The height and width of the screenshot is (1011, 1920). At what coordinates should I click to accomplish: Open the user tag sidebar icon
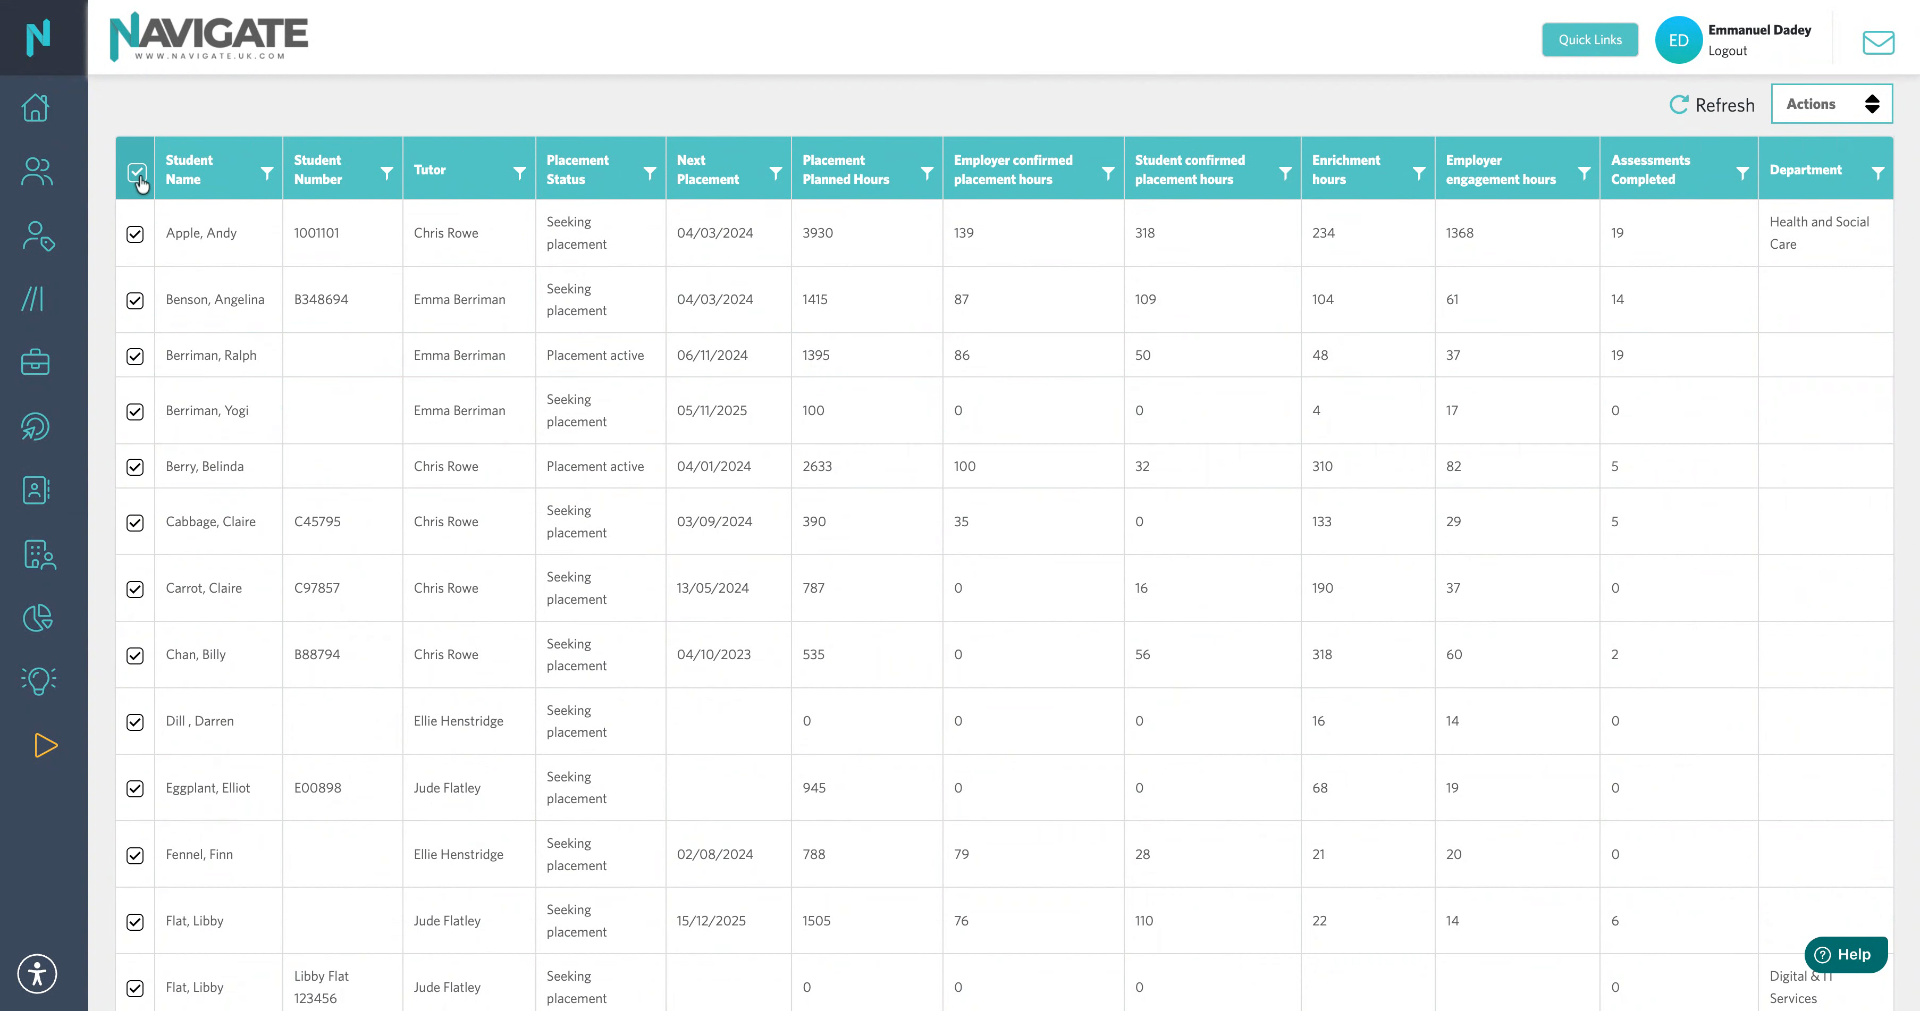(38, 236)
